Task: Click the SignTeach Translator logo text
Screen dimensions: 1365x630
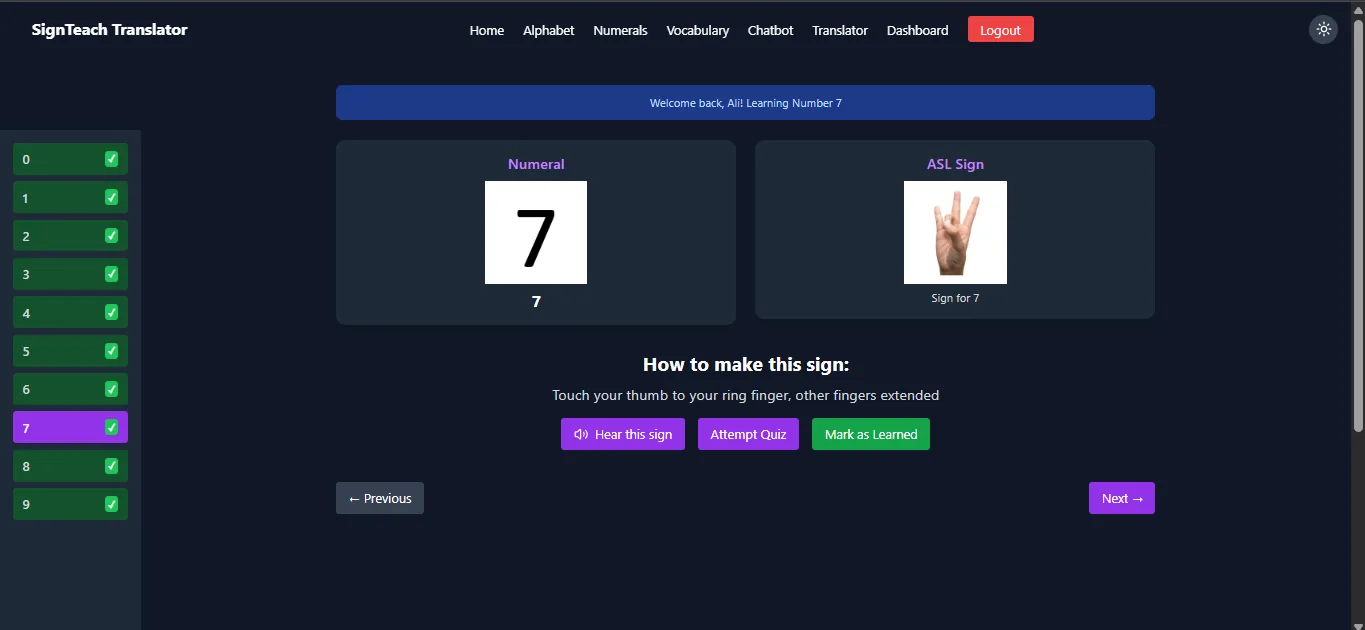Action: 110,30
